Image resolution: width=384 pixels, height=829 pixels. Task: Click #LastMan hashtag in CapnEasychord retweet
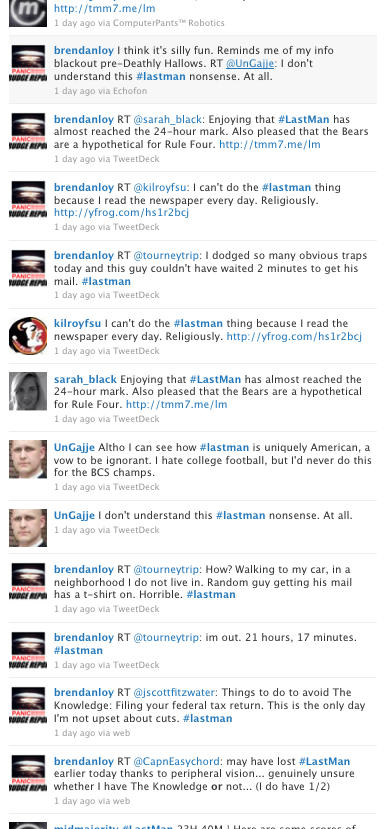pos(324,761)
